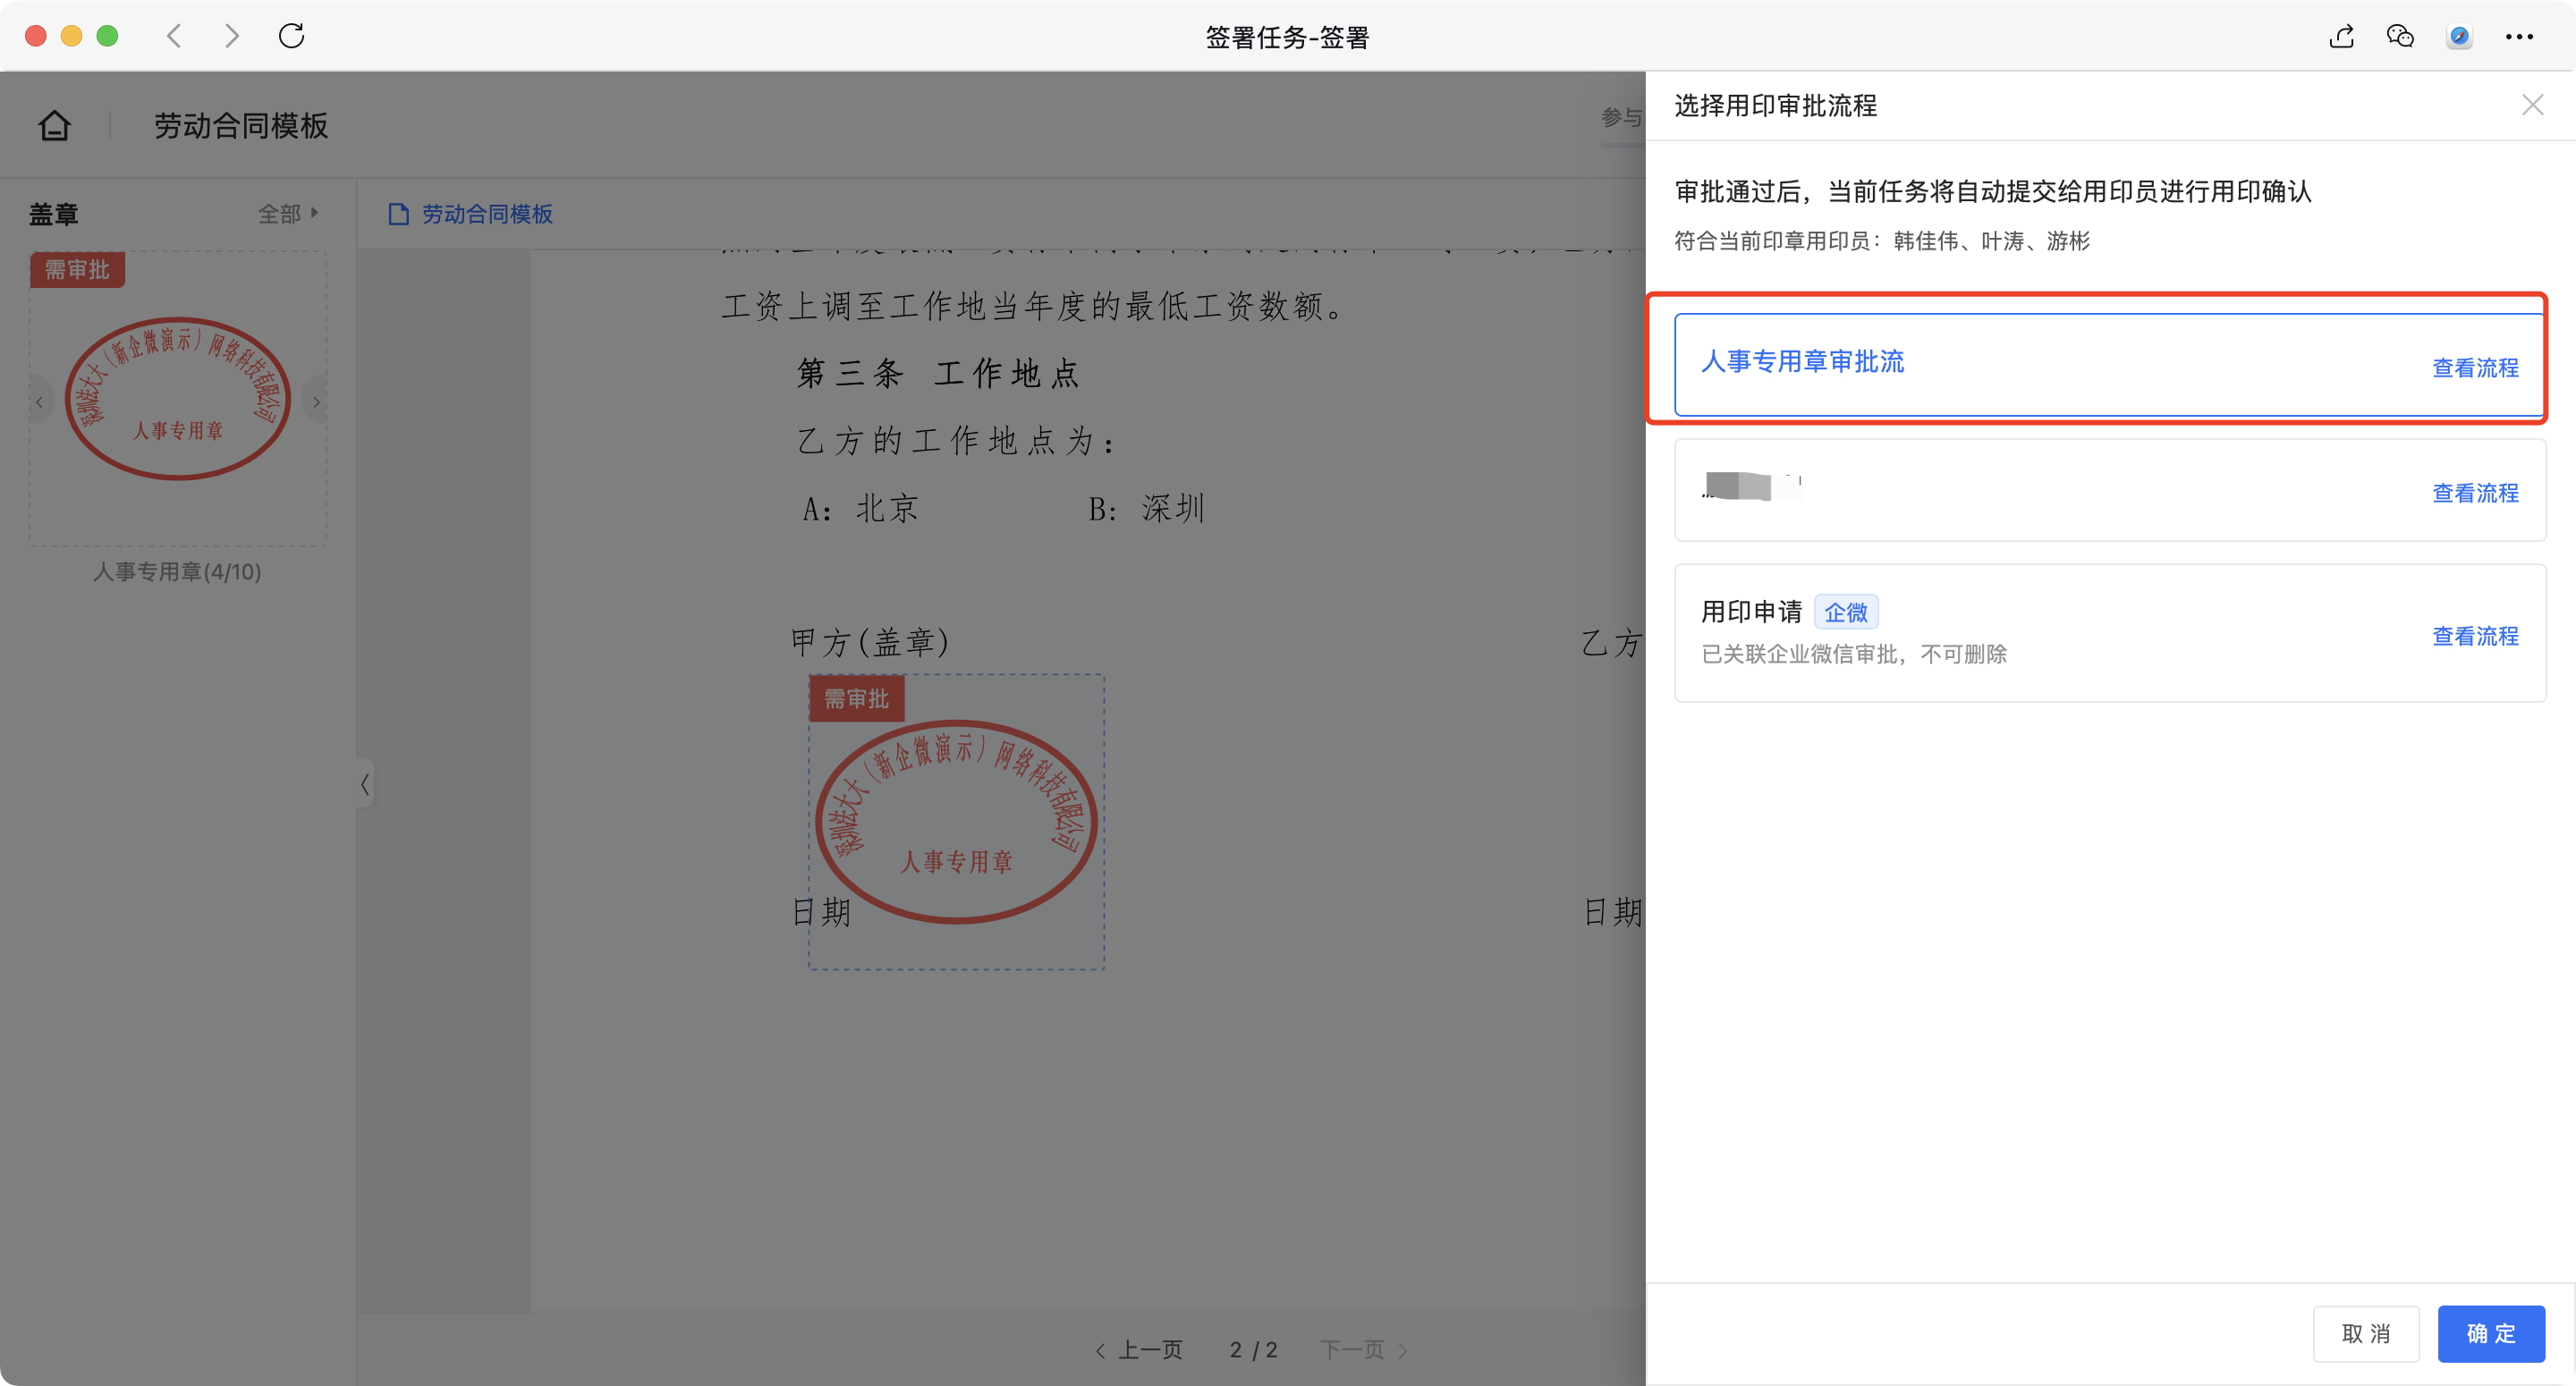Click the share icon in title bar
2576x1386 pixels.
click(x=2341, y=37)
